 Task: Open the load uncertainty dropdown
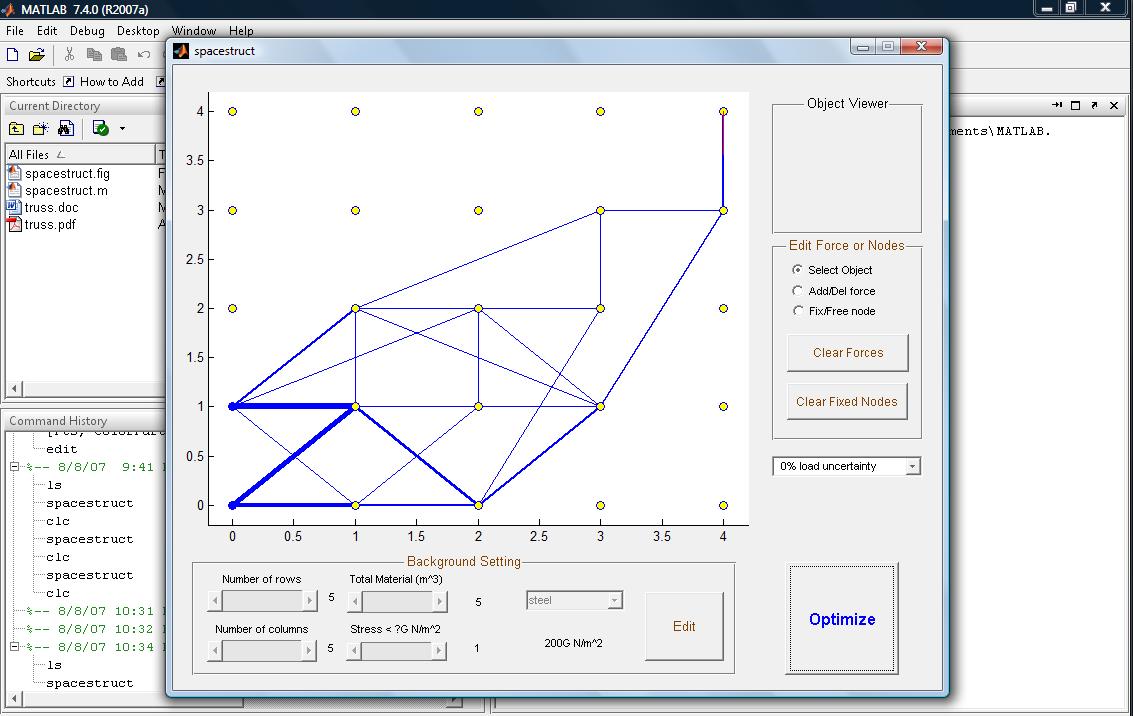[911, 467]
